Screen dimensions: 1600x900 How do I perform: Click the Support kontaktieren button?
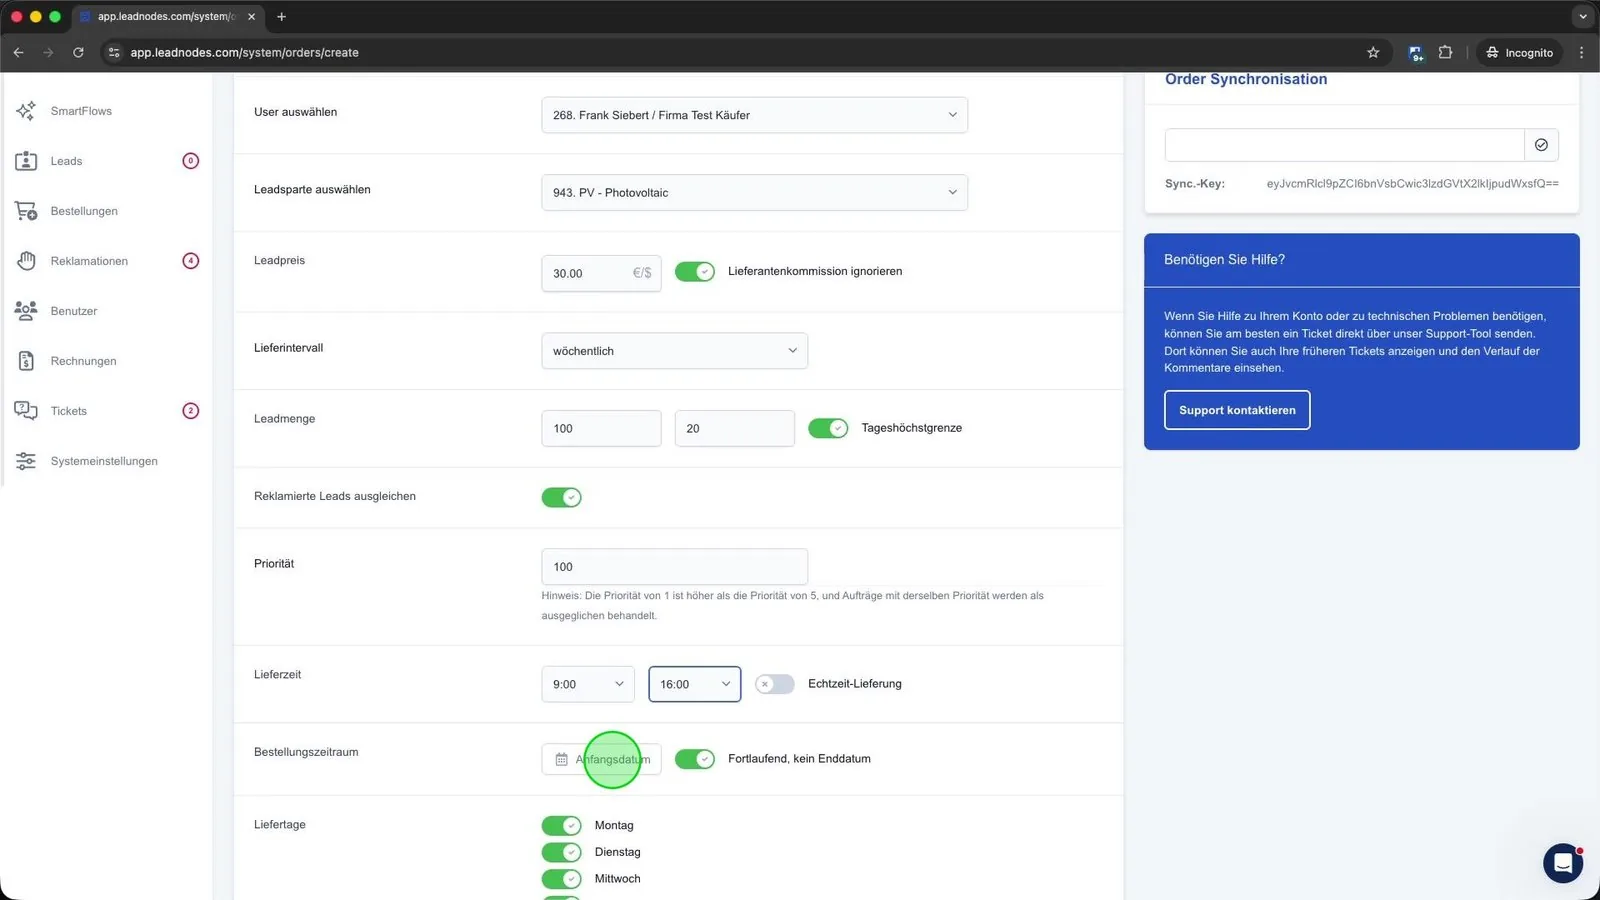(1237, 410)
